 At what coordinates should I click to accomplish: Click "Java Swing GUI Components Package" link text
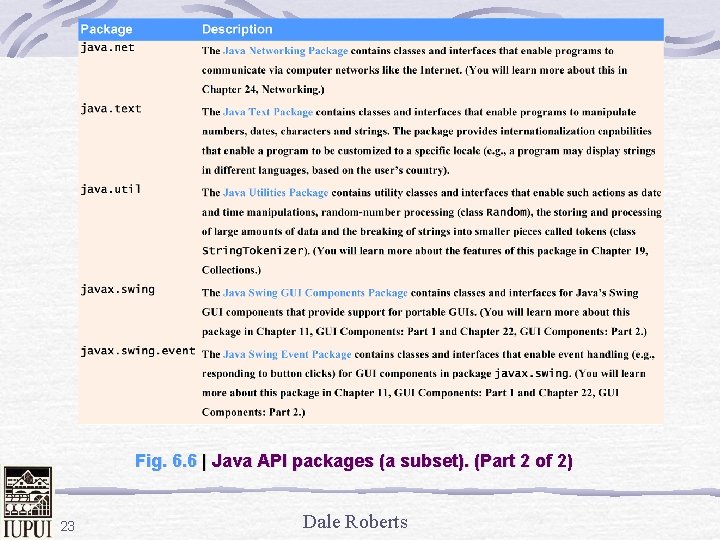(x=315, y=293)
